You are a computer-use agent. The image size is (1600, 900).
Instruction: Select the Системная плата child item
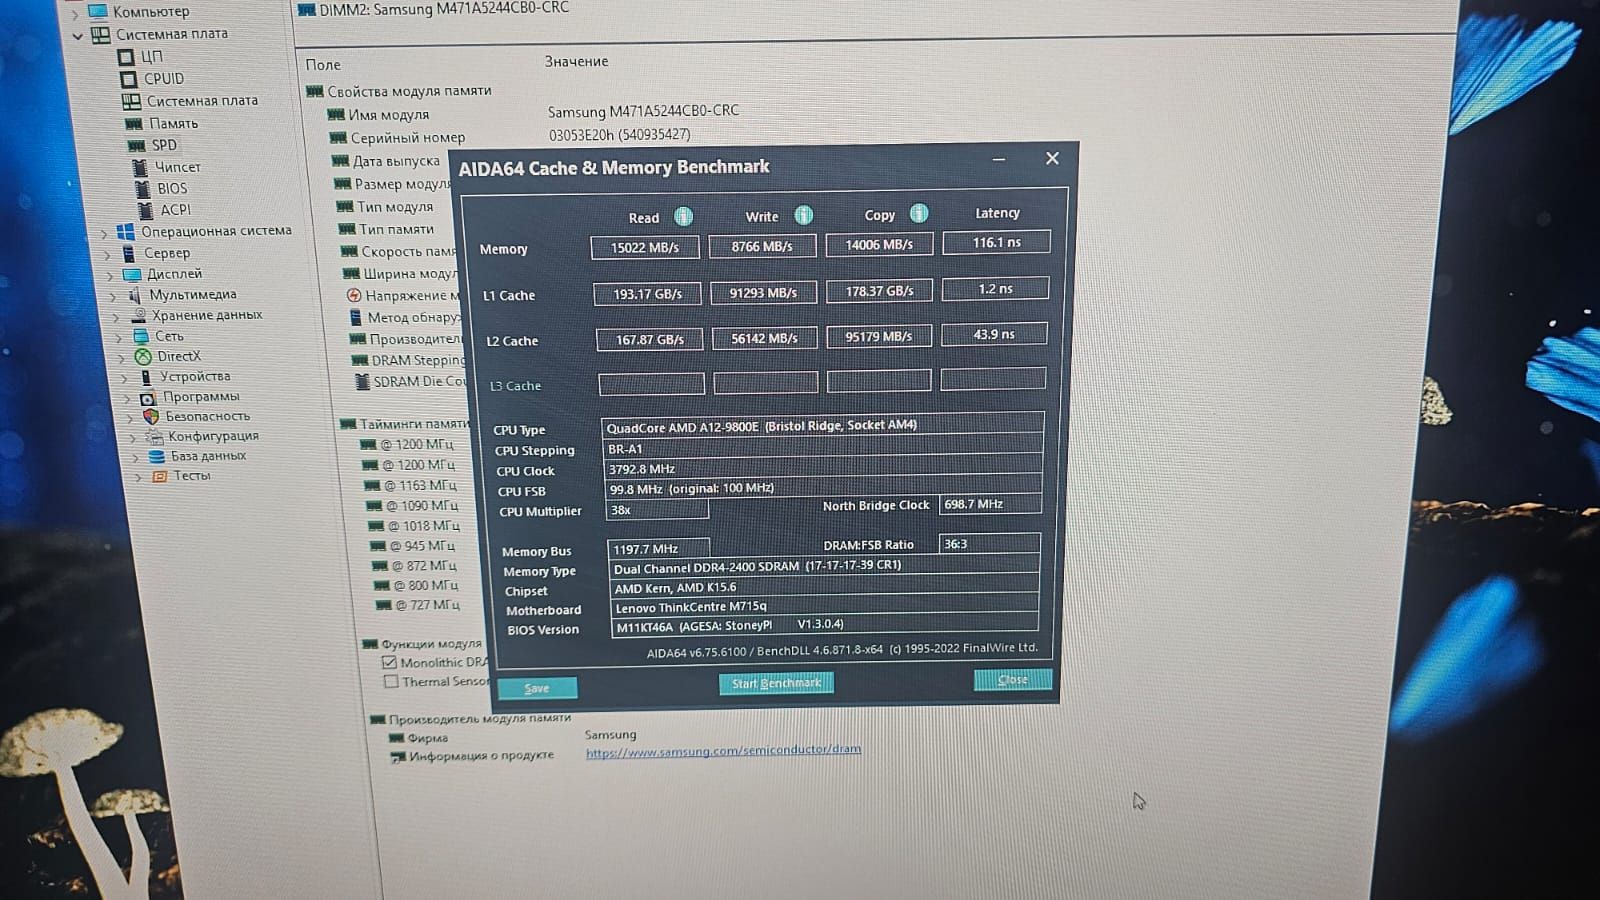(202, 101)
